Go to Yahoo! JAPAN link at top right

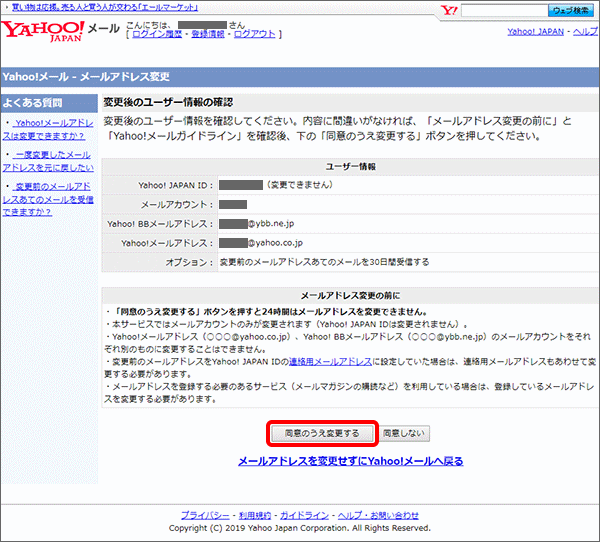[534, 32]
